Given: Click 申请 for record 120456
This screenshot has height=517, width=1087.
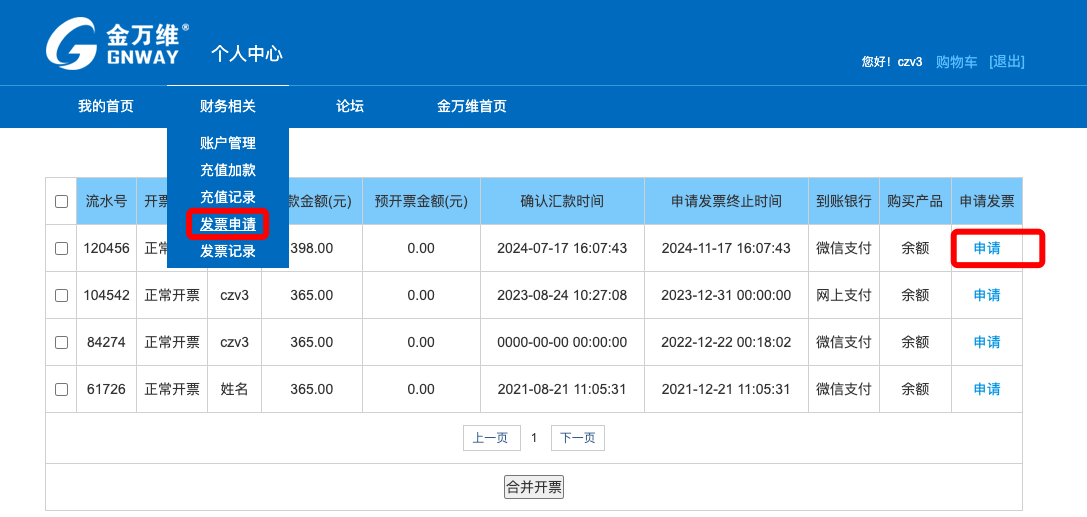Looking at the screenshot, I should (986, 248).
